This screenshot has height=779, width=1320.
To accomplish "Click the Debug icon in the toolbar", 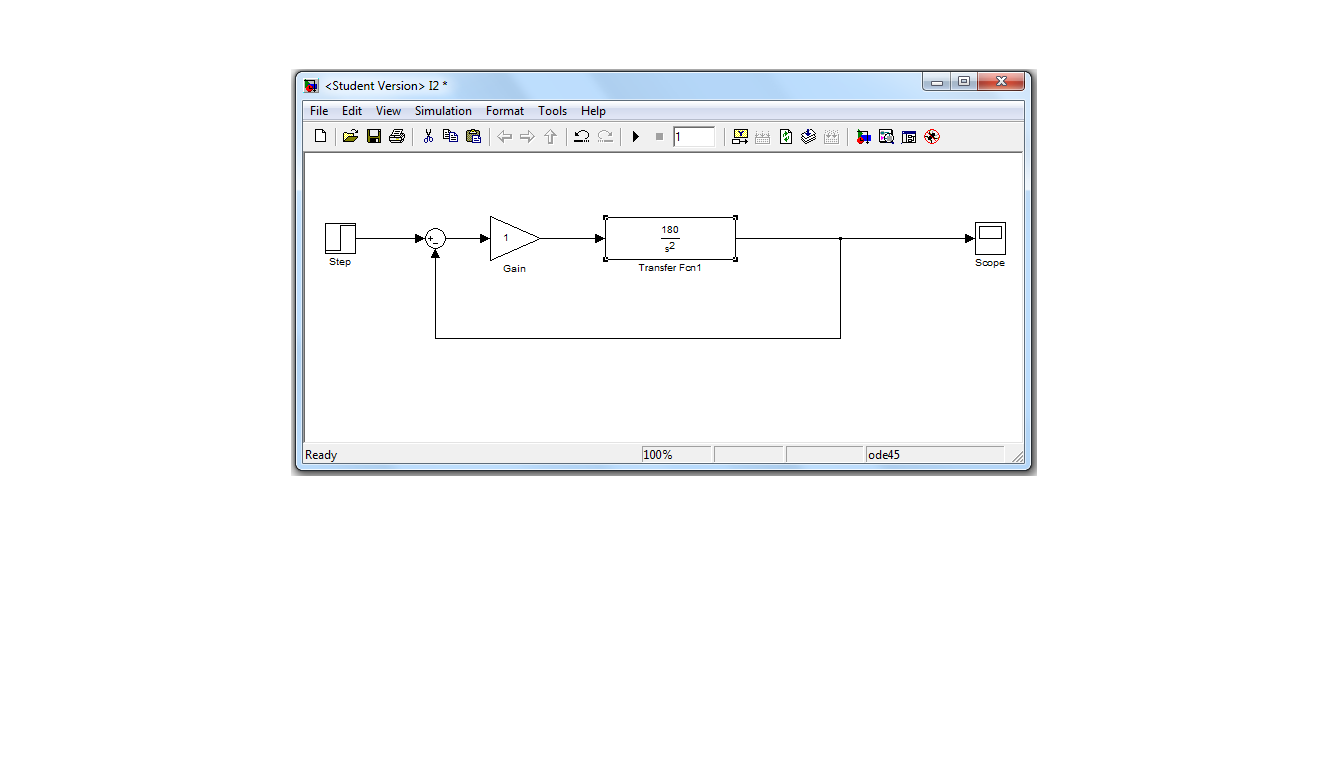I will tap(932, 136).
